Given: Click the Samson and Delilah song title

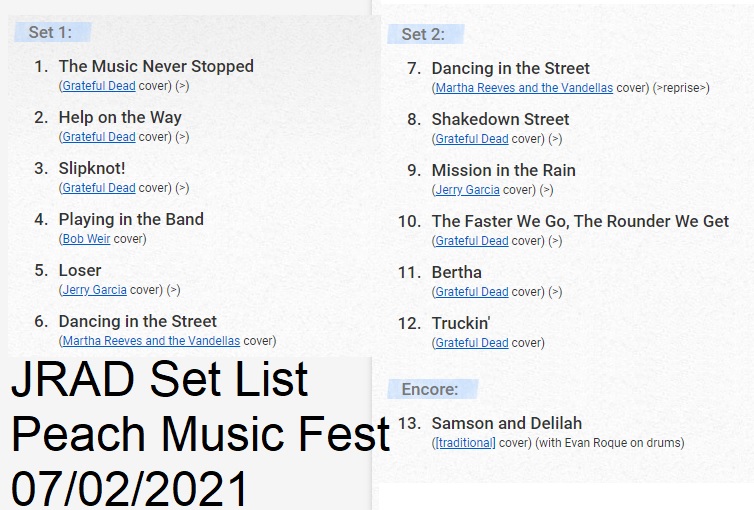Looking at the screenshot, I should [x=507, y=423].
